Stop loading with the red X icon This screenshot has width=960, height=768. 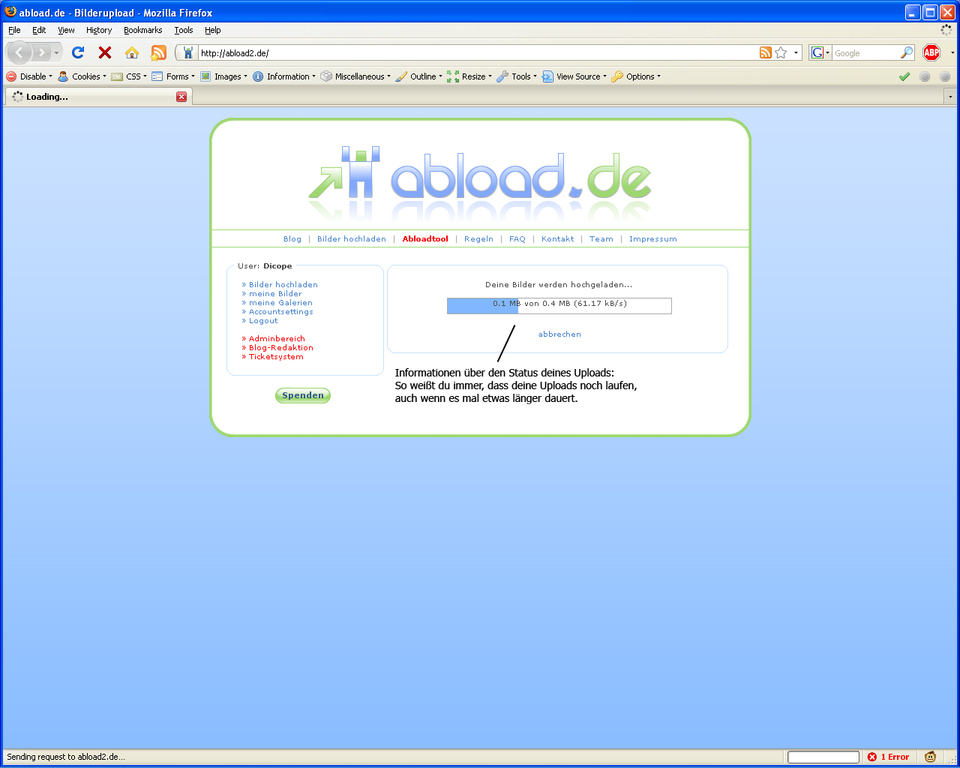tap(105, 53)
